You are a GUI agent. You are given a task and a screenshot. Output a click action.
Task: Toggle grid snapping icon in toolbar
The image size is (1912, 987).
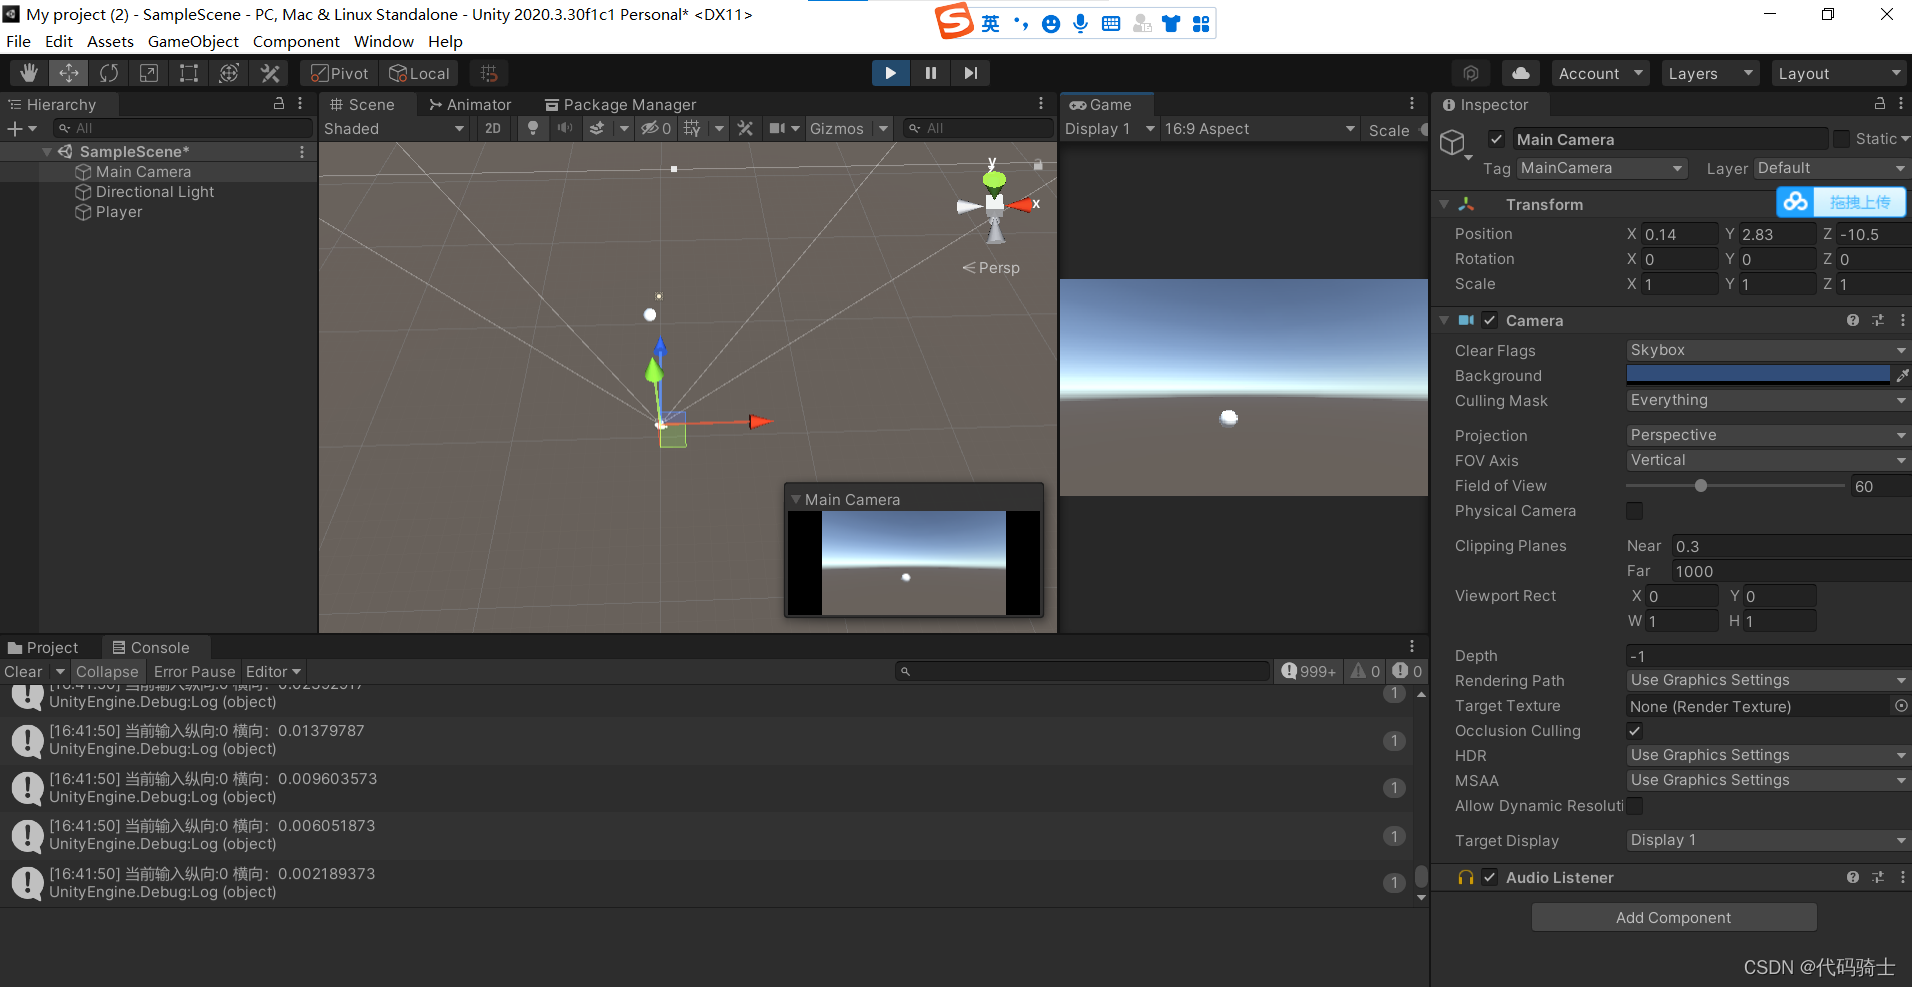[489, 73]
